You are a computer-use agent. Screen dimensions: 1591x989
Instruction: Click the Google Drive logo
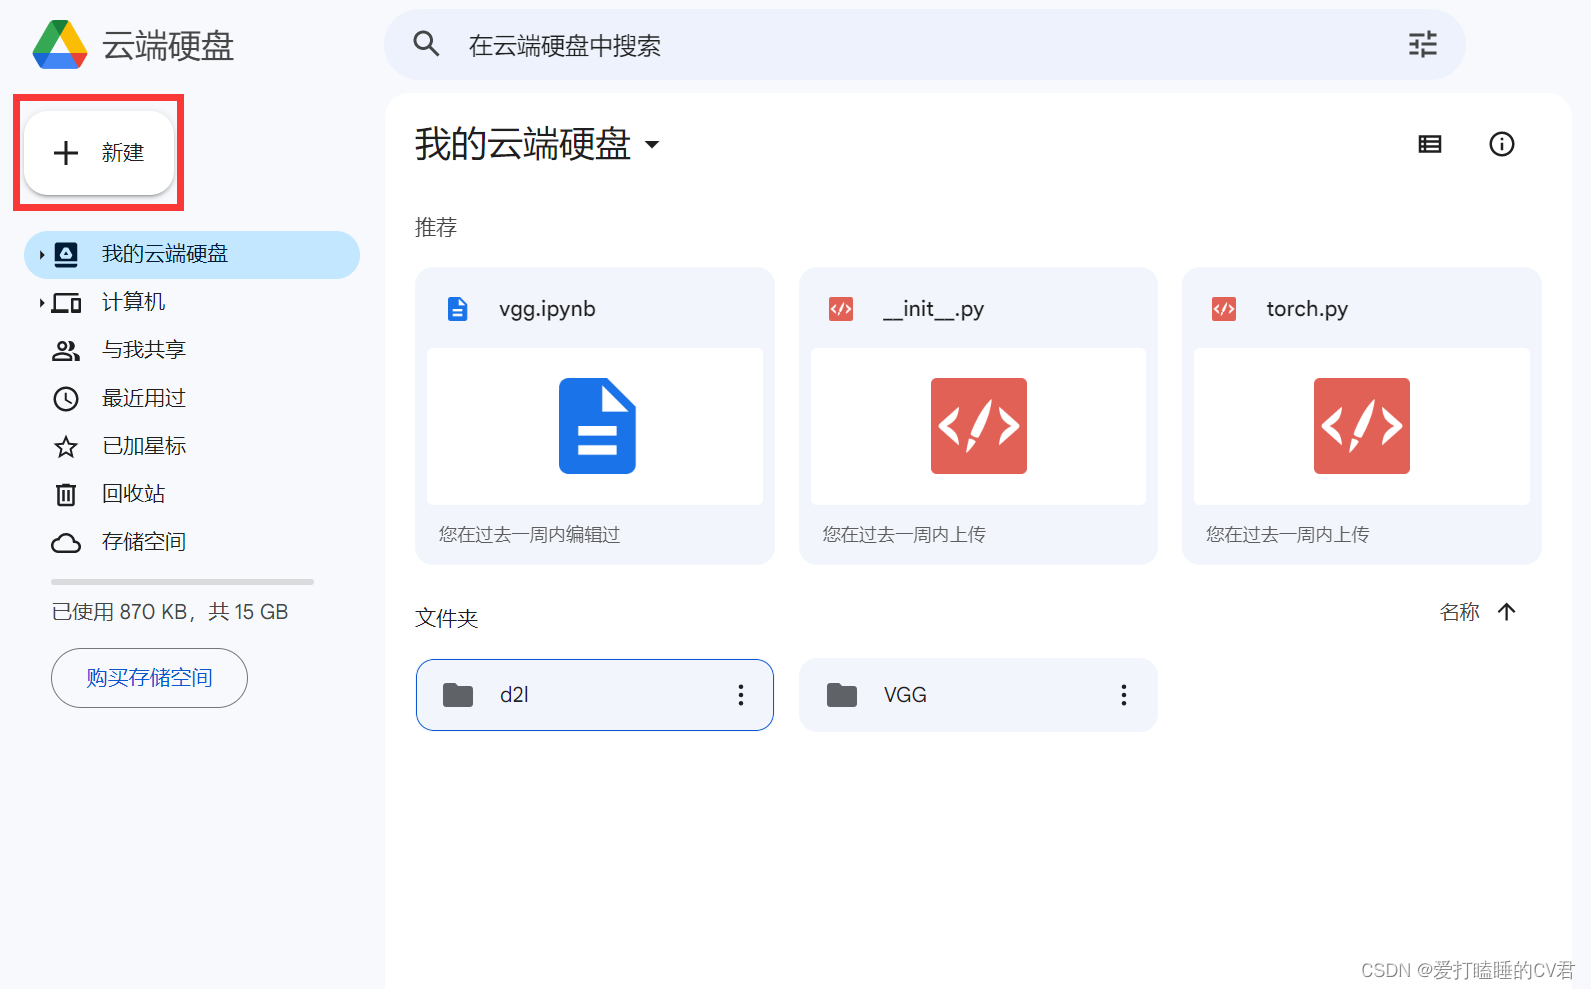[60, 45]
